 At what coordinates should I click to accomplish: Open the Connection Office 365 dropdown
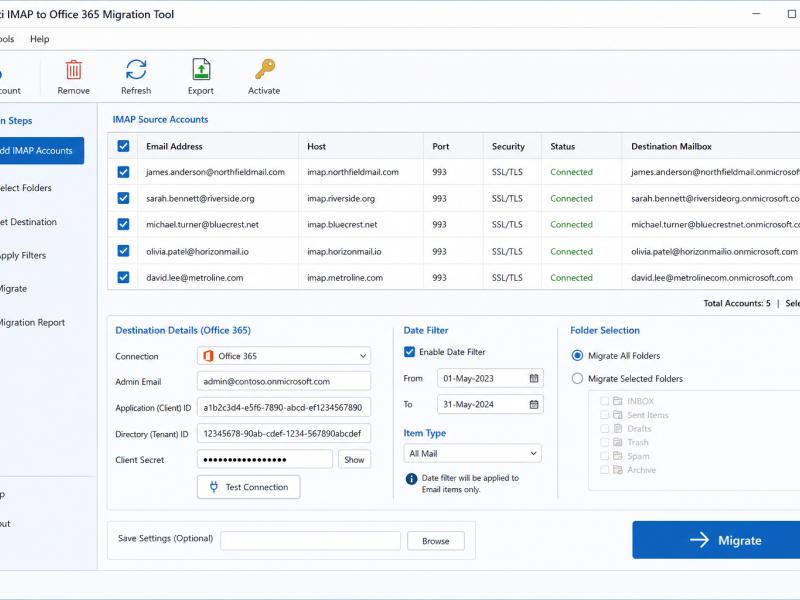[x=284, y=356]
